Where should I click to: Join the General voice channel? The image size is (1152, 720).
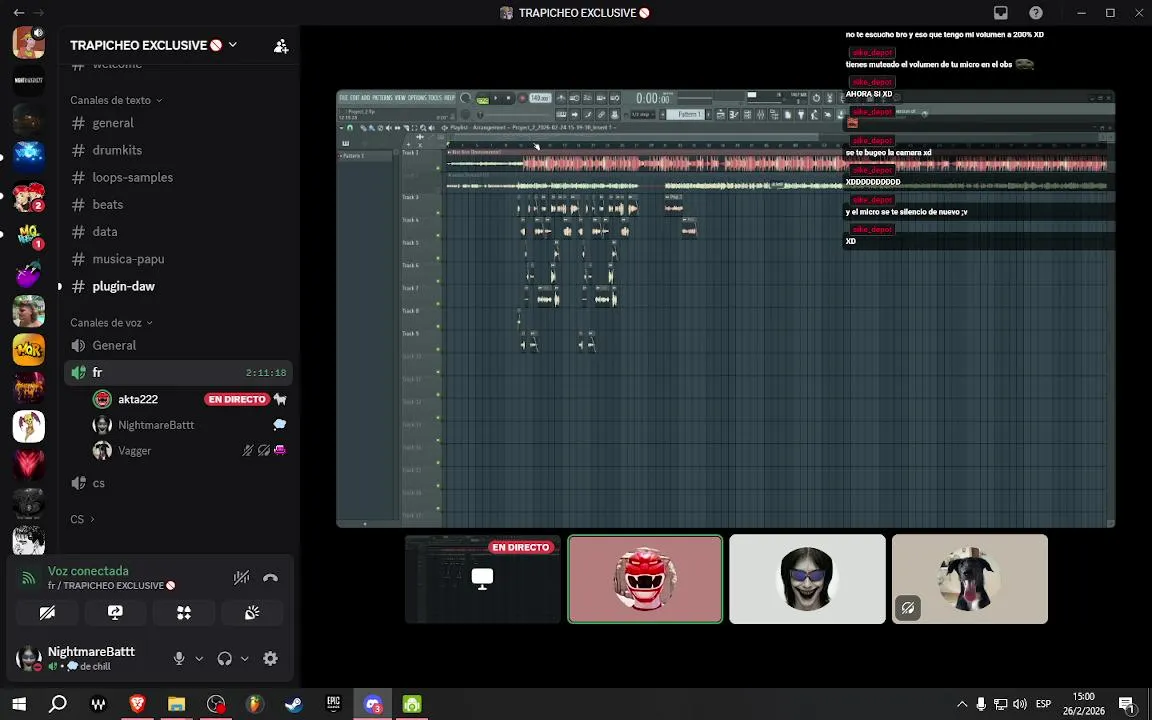pos(178,345)
